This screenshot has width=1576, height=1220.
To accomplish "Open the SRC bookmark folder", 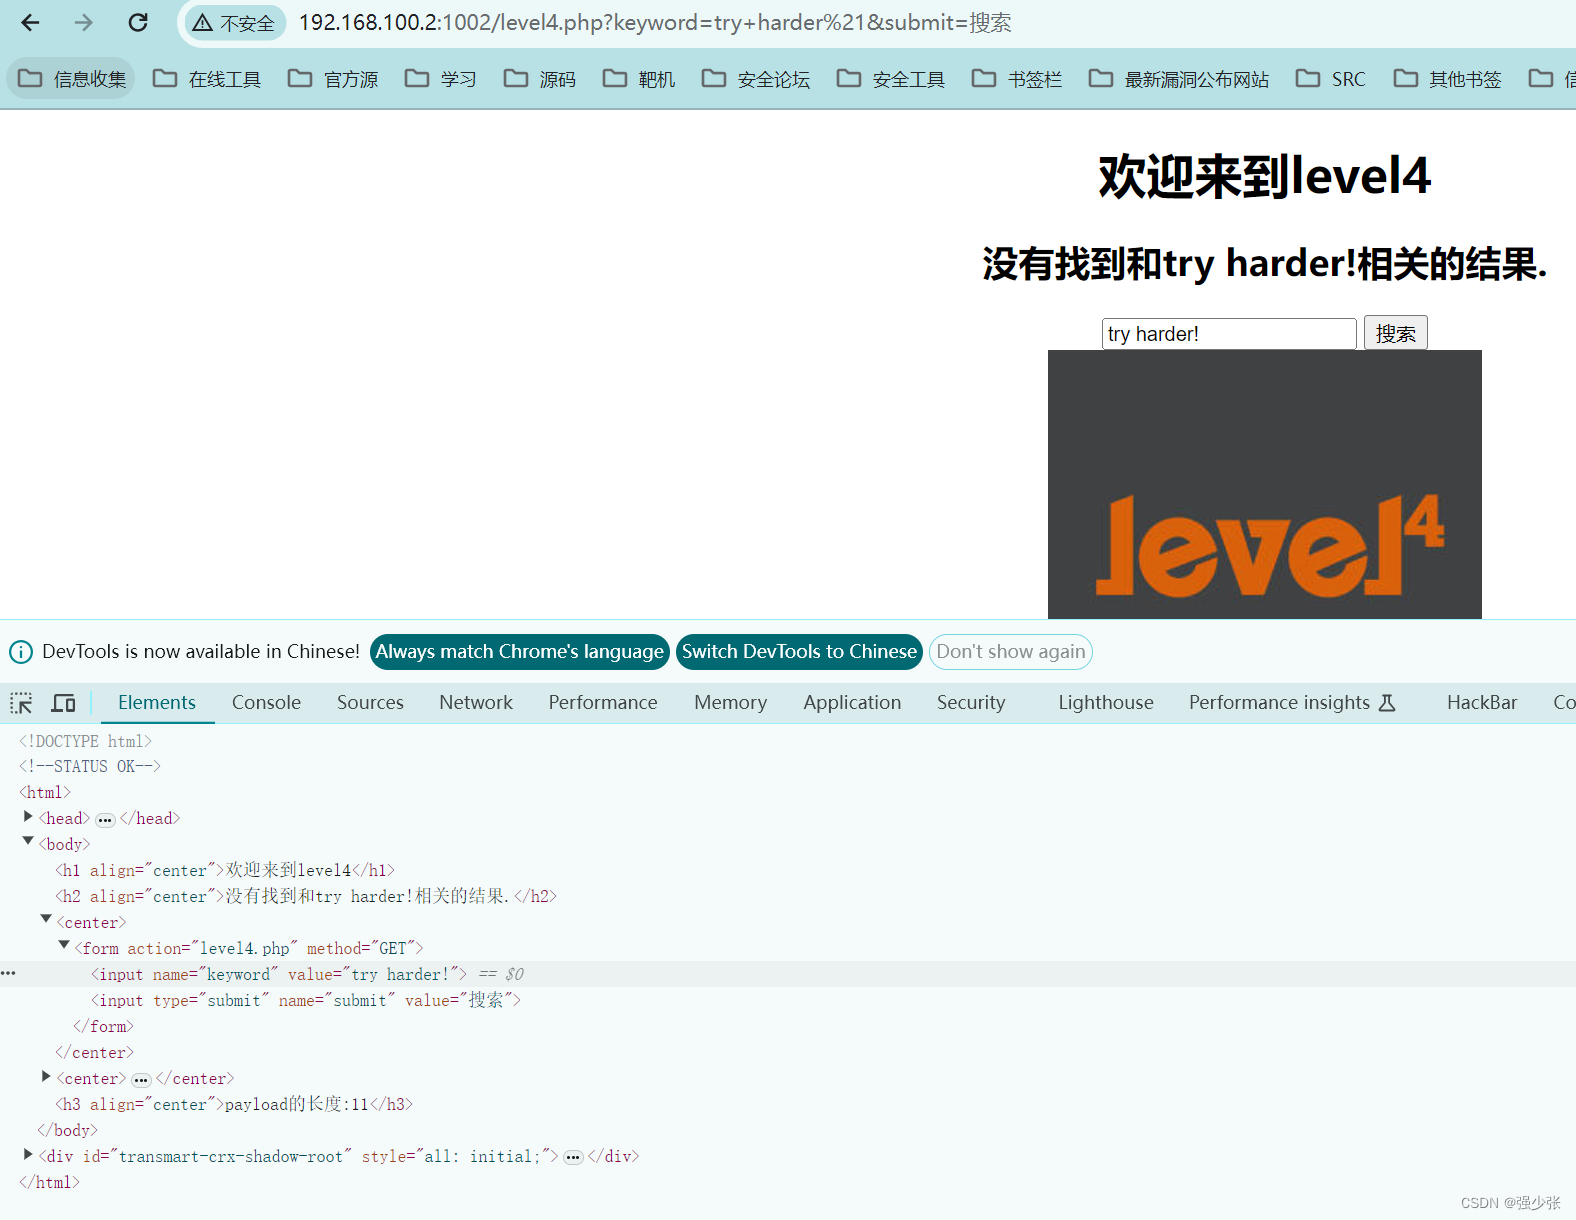I will click(x=1331, y=79).
